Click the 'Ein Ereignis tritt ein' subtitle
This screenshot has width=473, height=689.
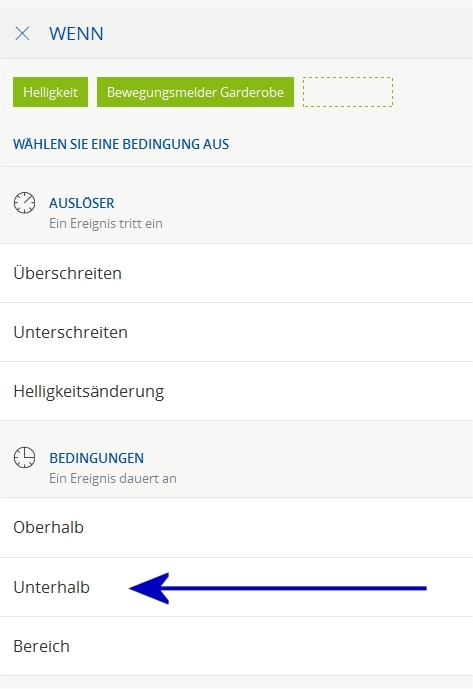[106, 224]
